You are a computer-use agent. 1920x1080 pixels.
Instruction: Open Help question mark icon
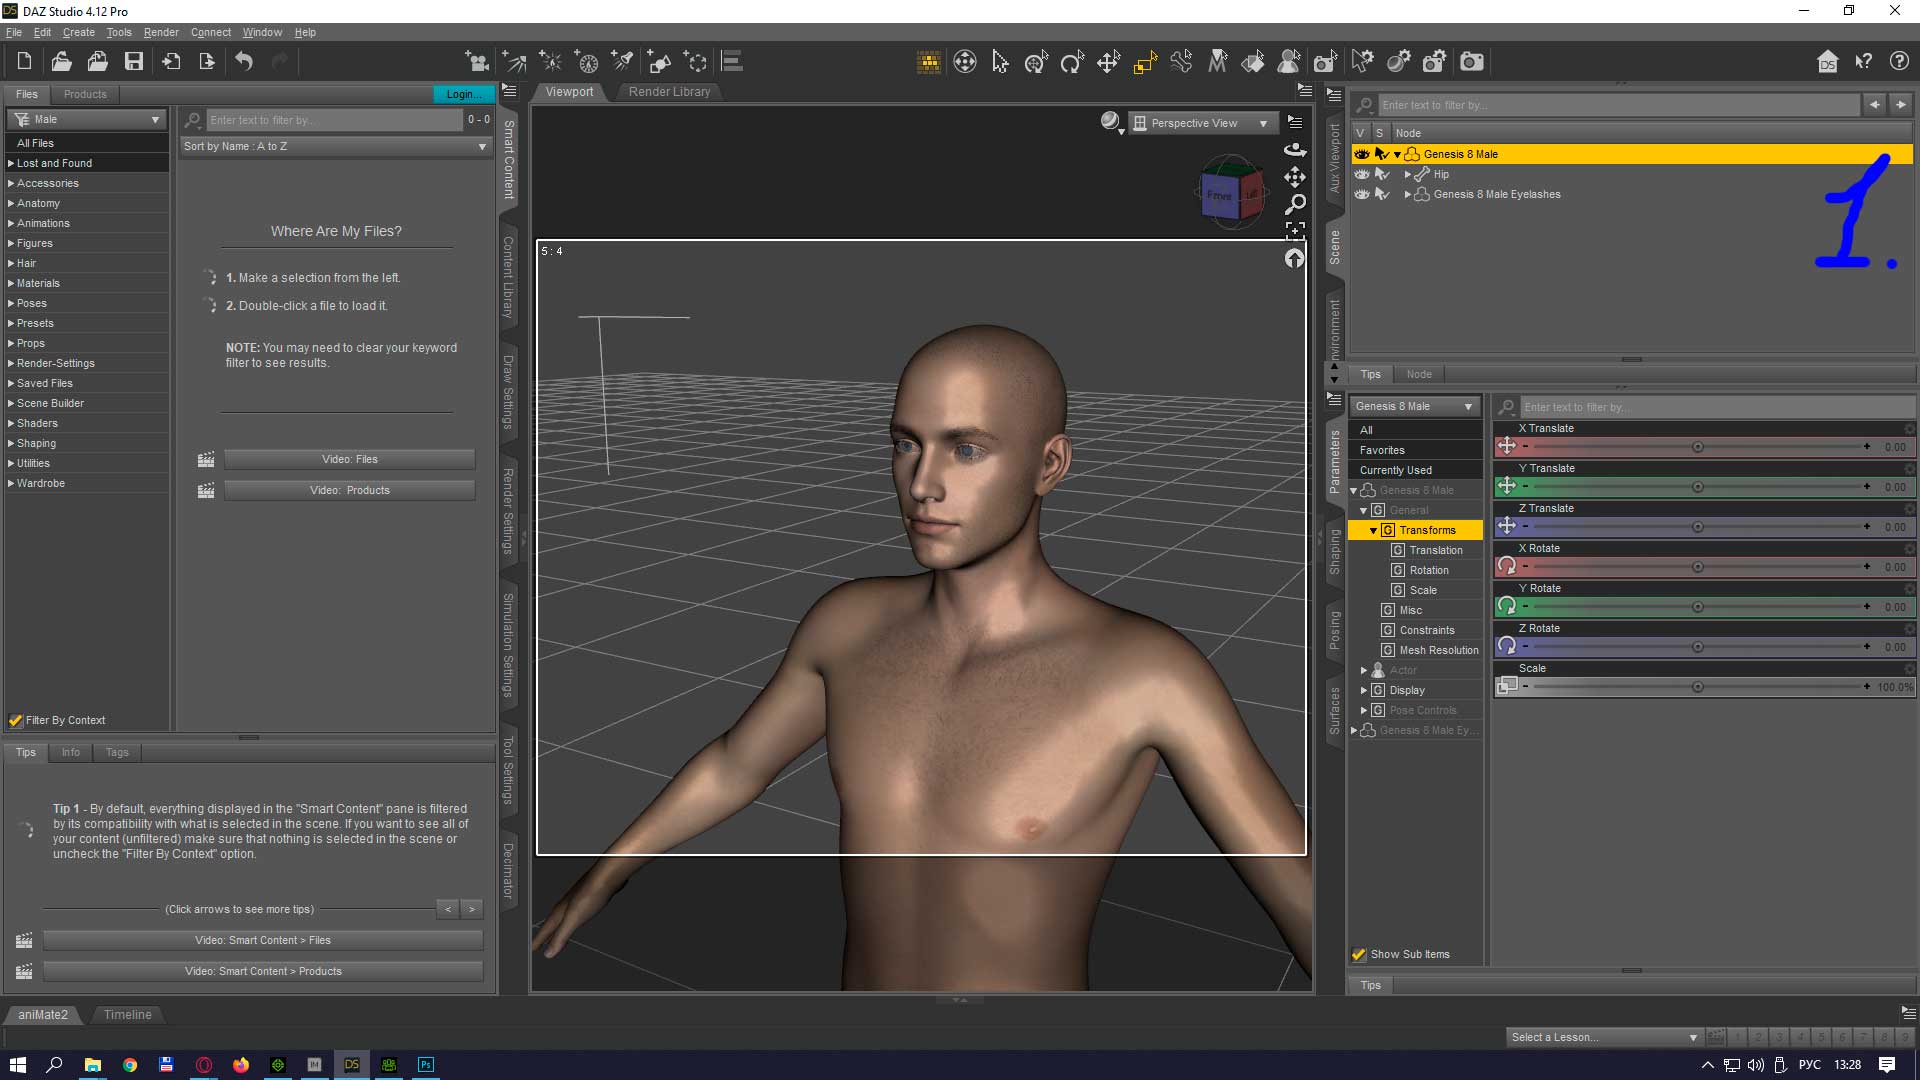[x=1899, y=62]
